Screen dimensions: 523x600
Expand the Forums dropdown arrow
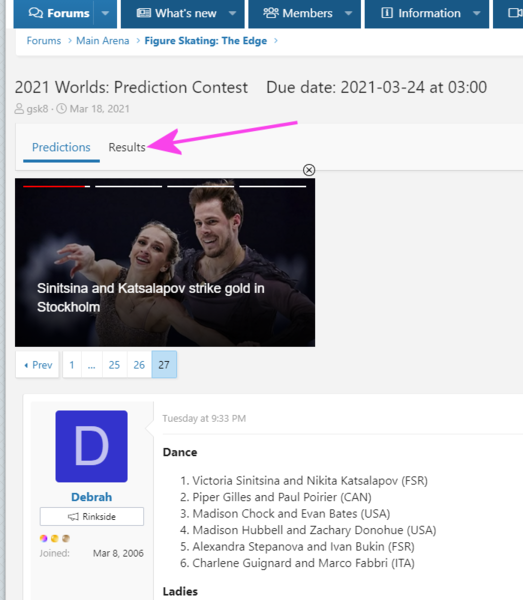(x=105, y=13)
